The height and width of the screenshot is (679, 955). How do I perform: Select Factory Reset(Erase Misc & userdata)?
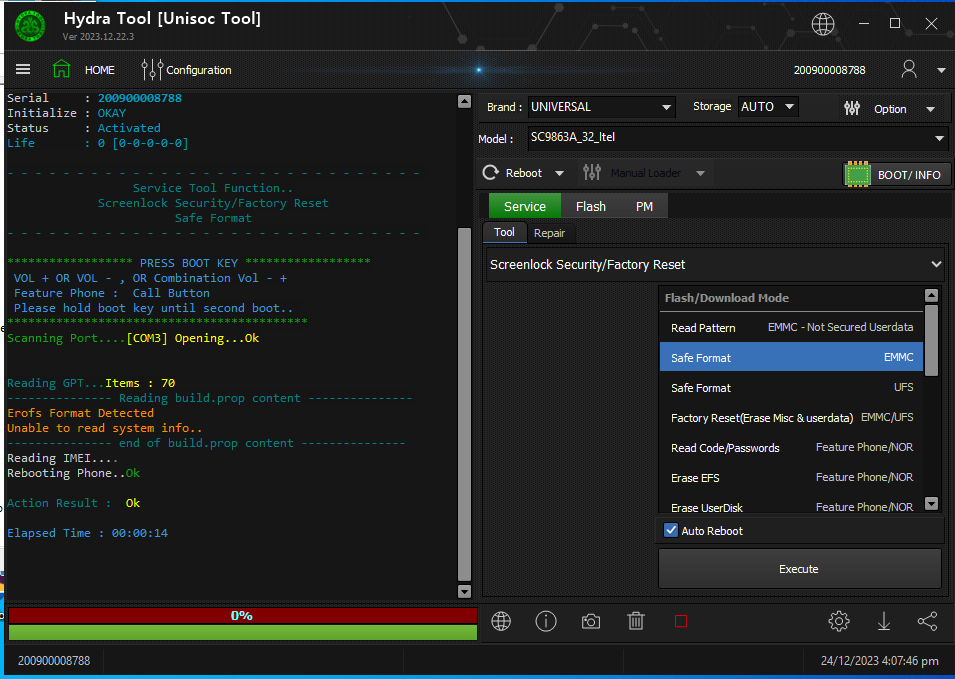(791, 418)
